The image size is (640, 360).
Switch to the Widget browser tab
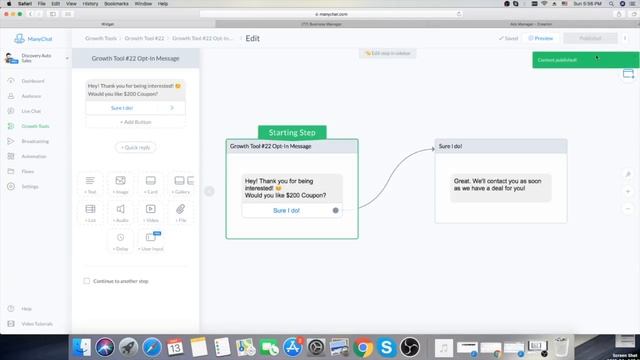(108, 24)
